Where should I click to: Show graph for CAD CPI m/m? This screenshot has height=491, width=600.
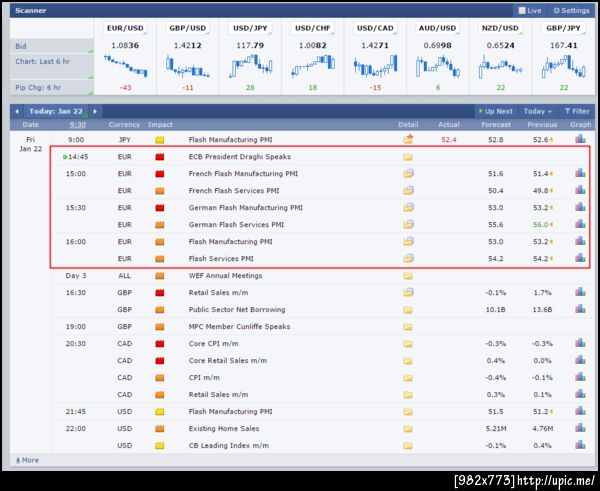pos(580,377)
